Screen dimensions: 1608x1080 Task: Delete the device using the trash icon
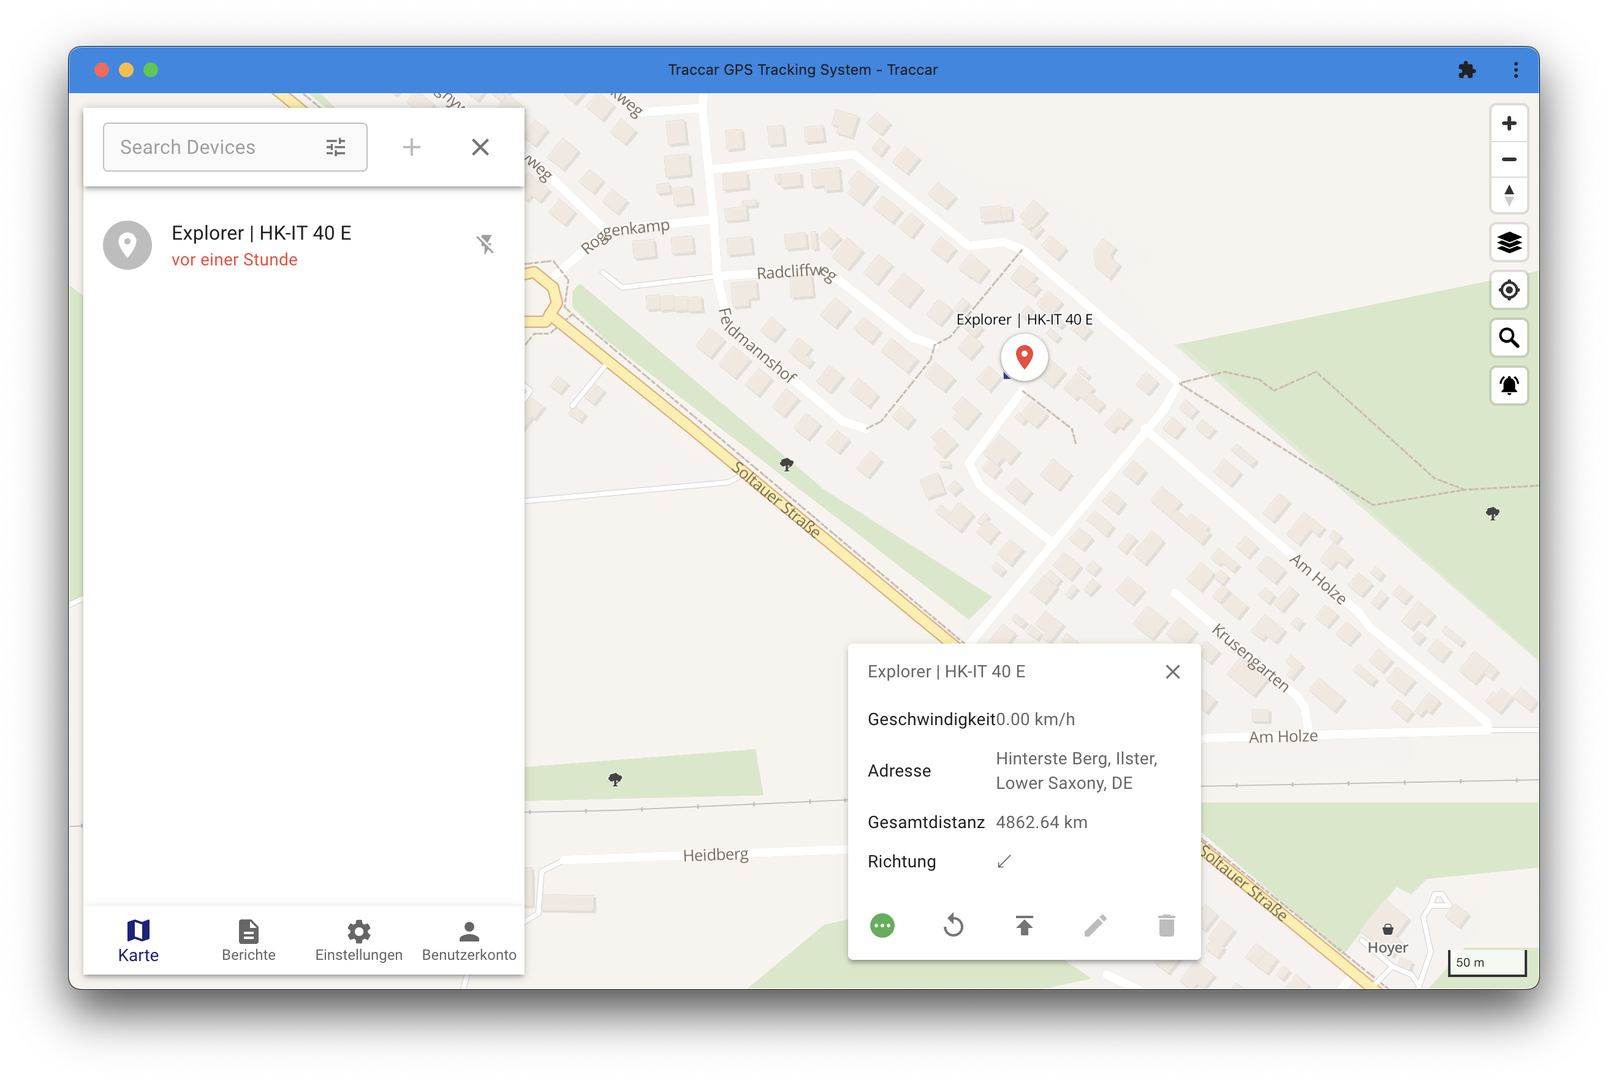[1166, 925]
